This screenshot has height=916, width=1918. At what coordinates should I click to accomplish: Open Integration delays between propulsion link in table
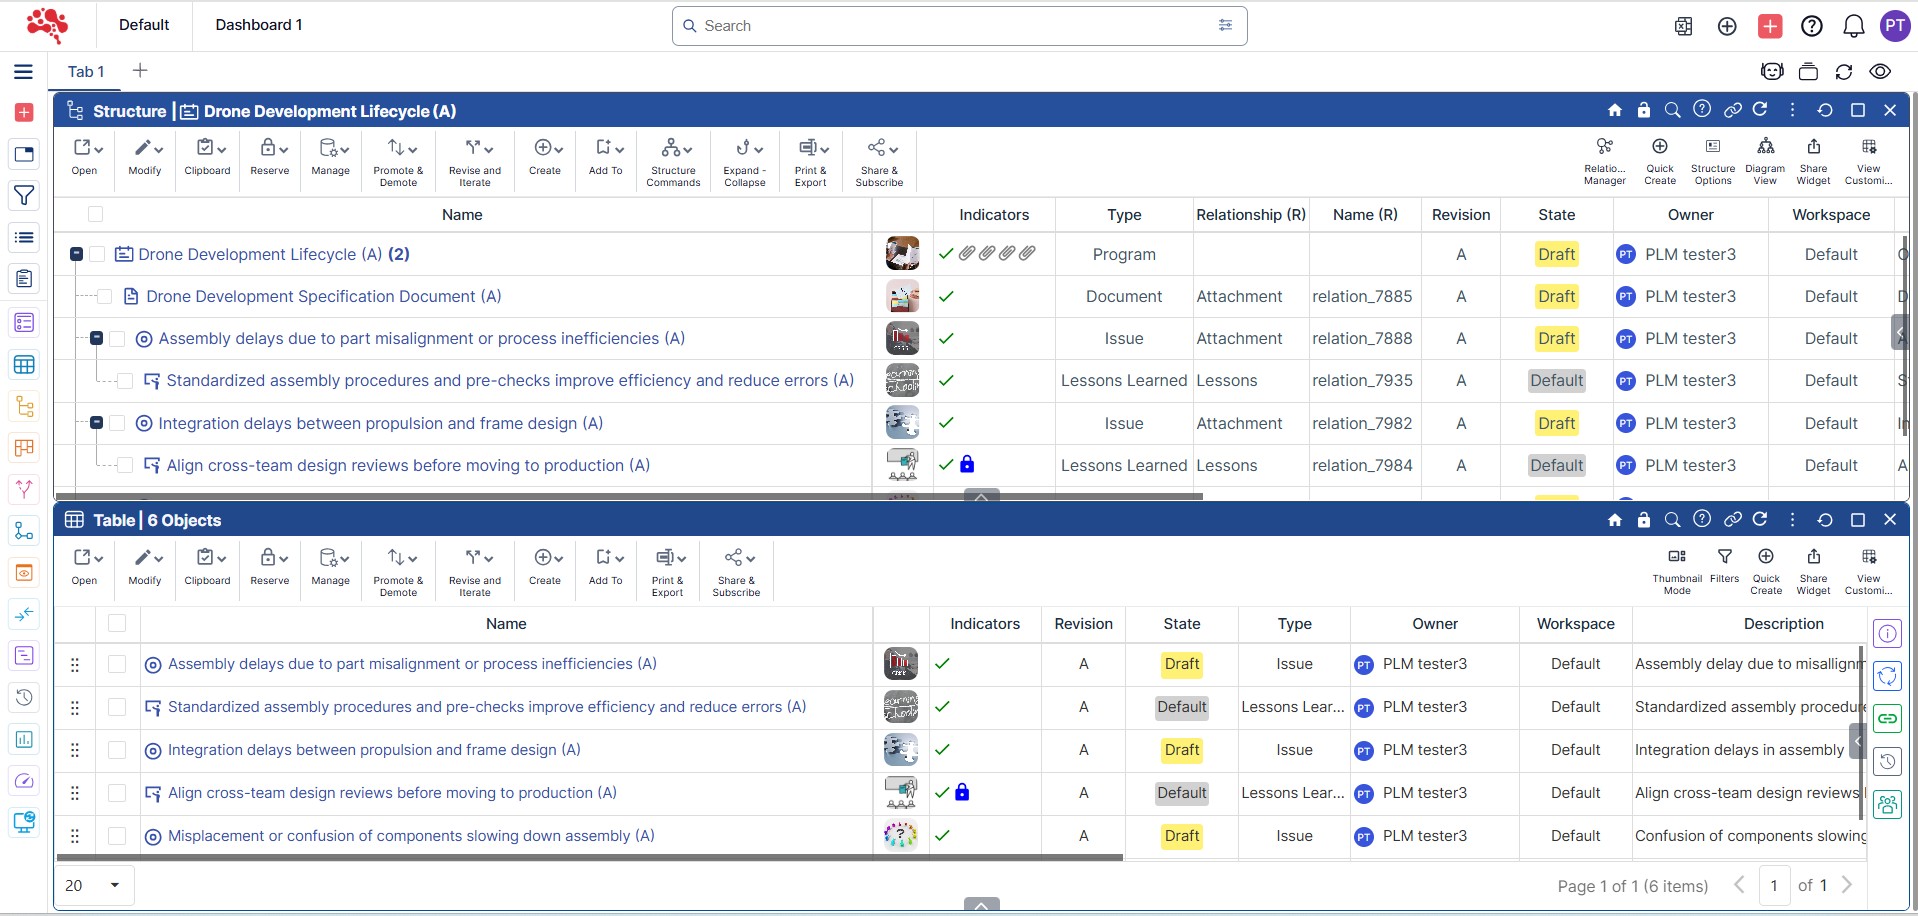[x=373, y=750]
